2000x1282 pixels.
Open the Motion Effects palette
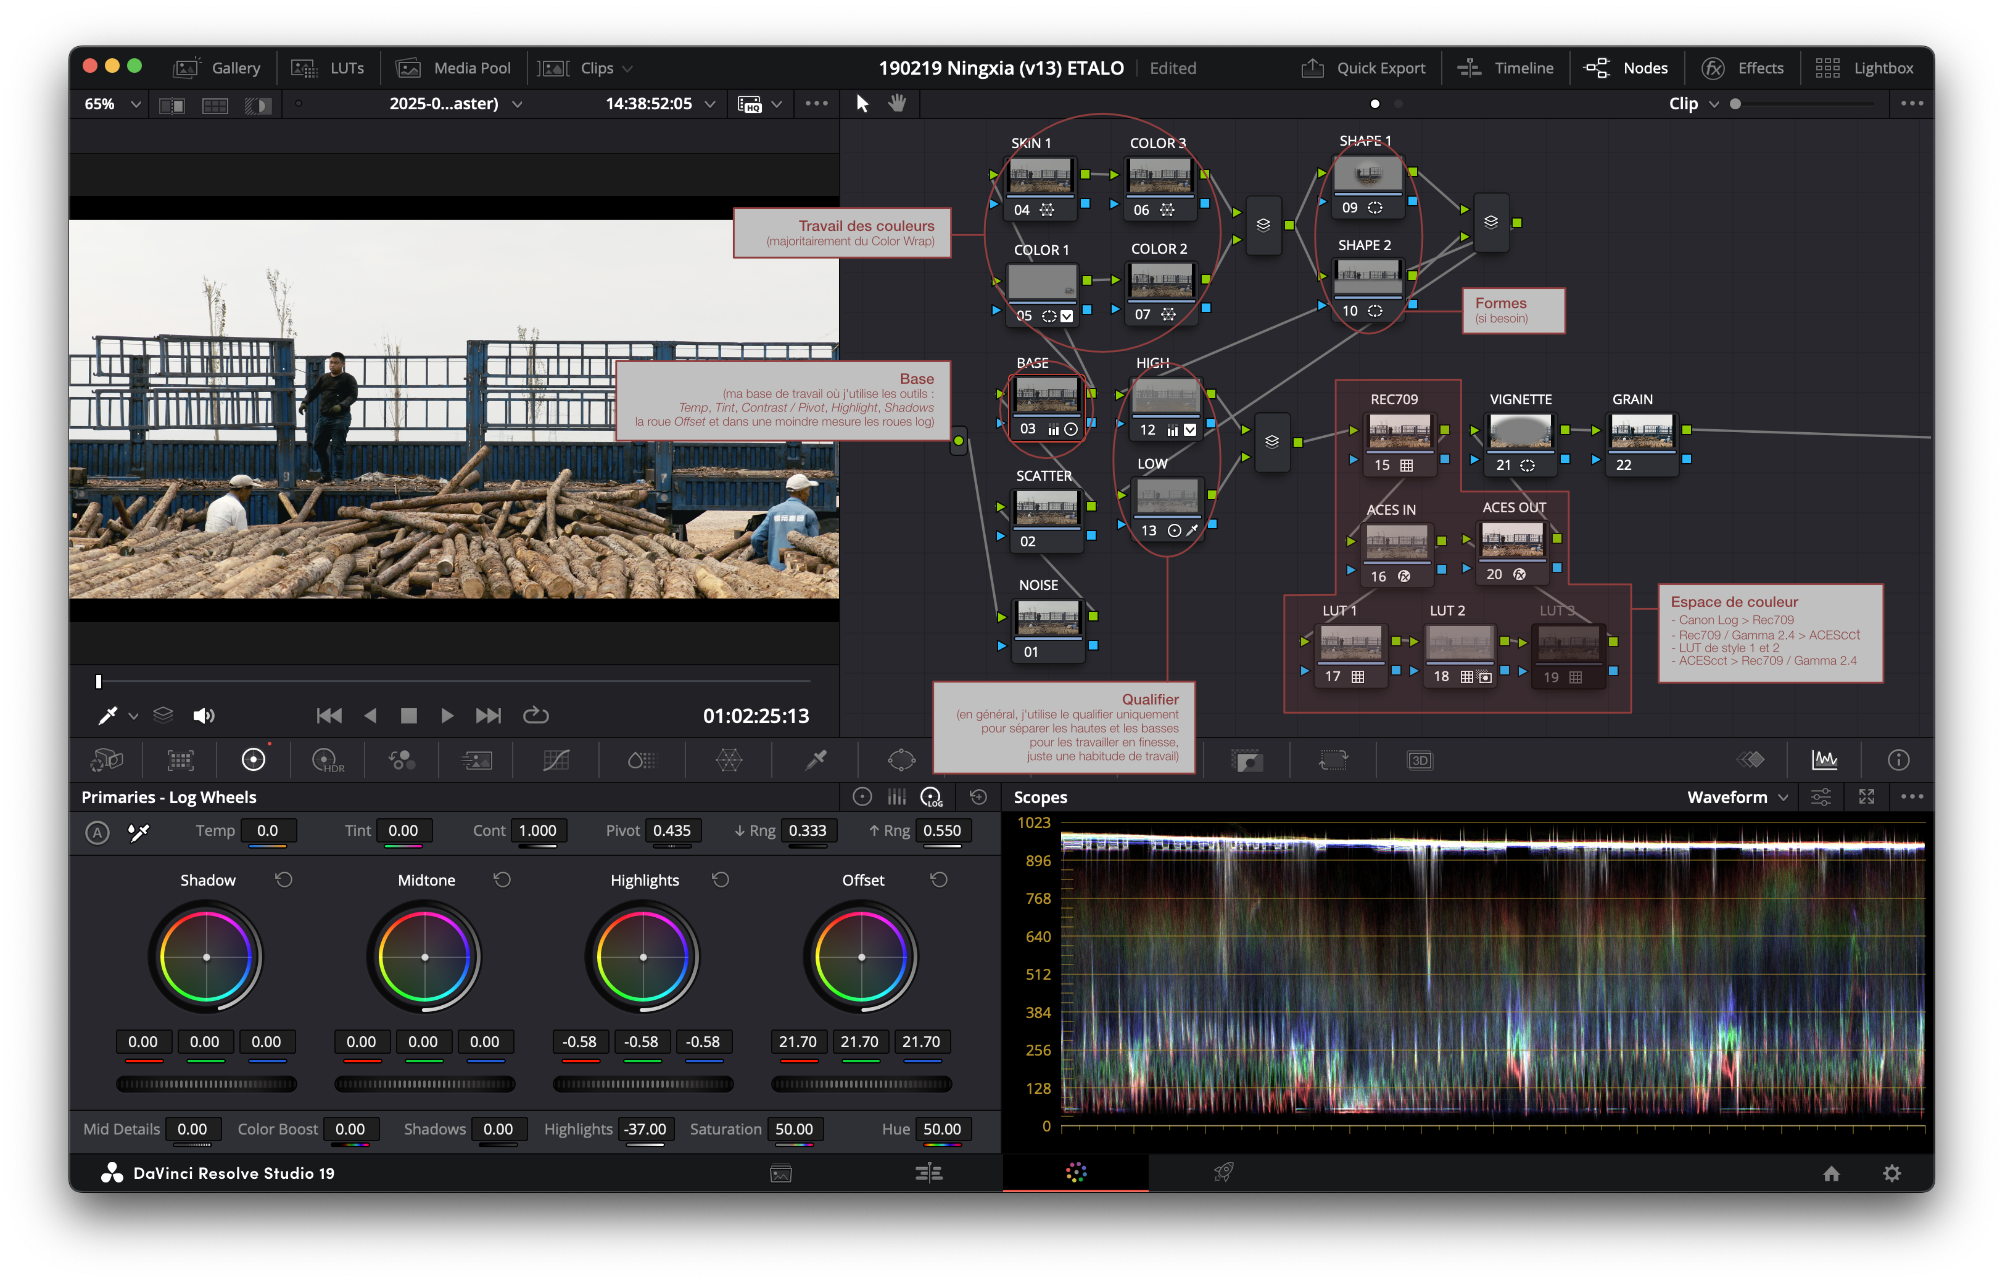pyautogui.click(x=476, y=761)
